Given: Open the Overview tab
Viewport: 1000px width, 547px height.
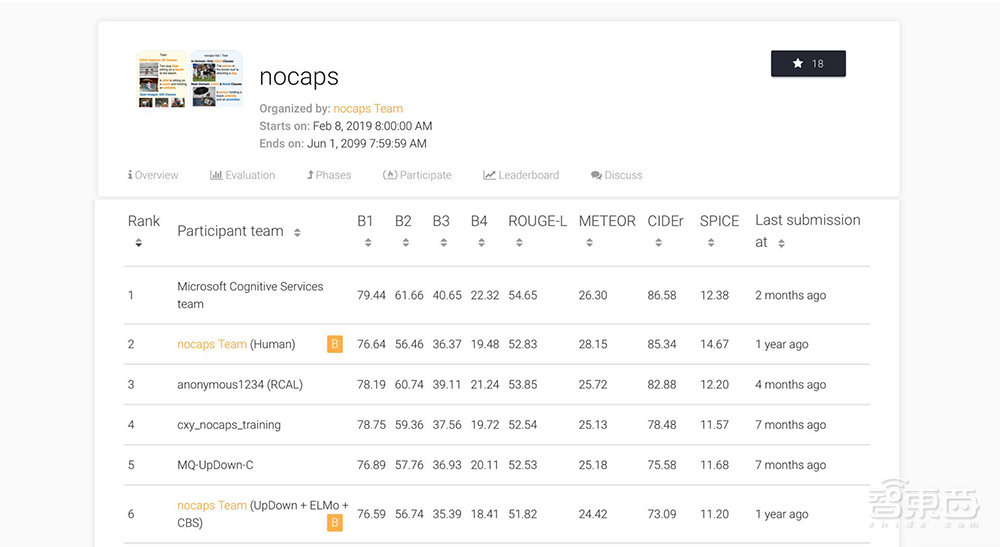Looking at the screenshot, I should click(153, 175).
